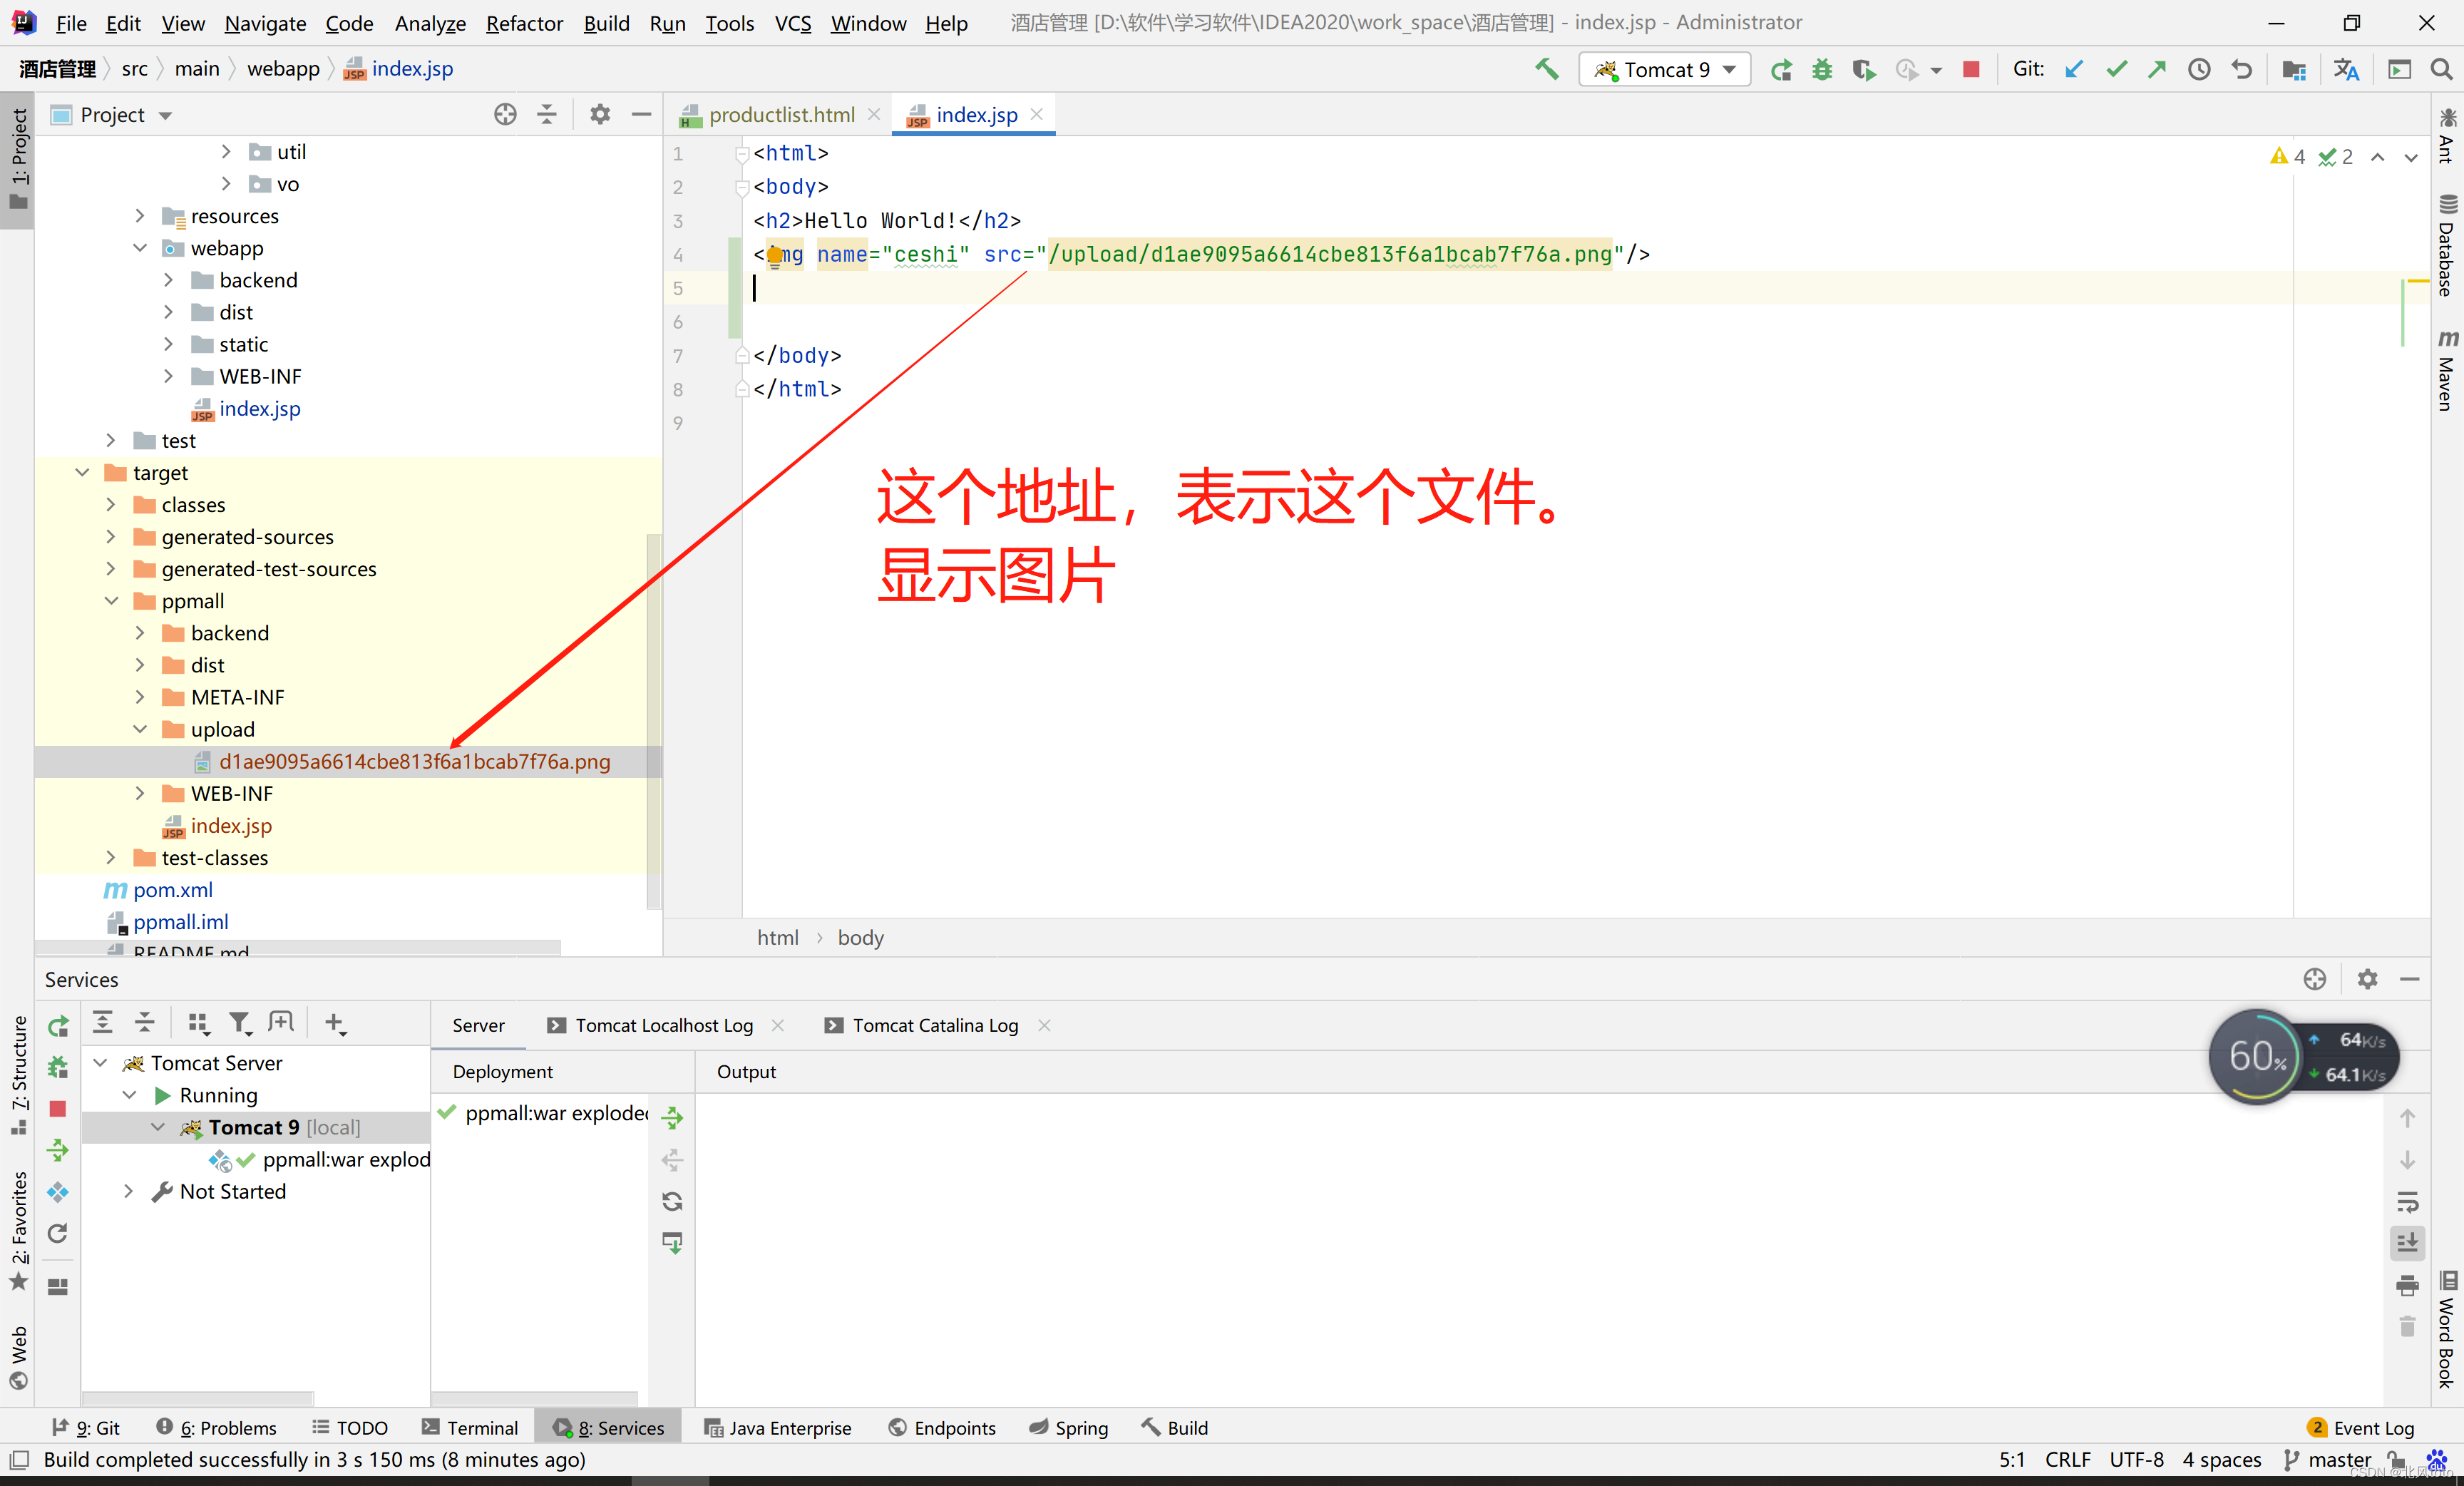
Task: Click Group By icon in Services toolbar
Action: tap(198, 1023)
